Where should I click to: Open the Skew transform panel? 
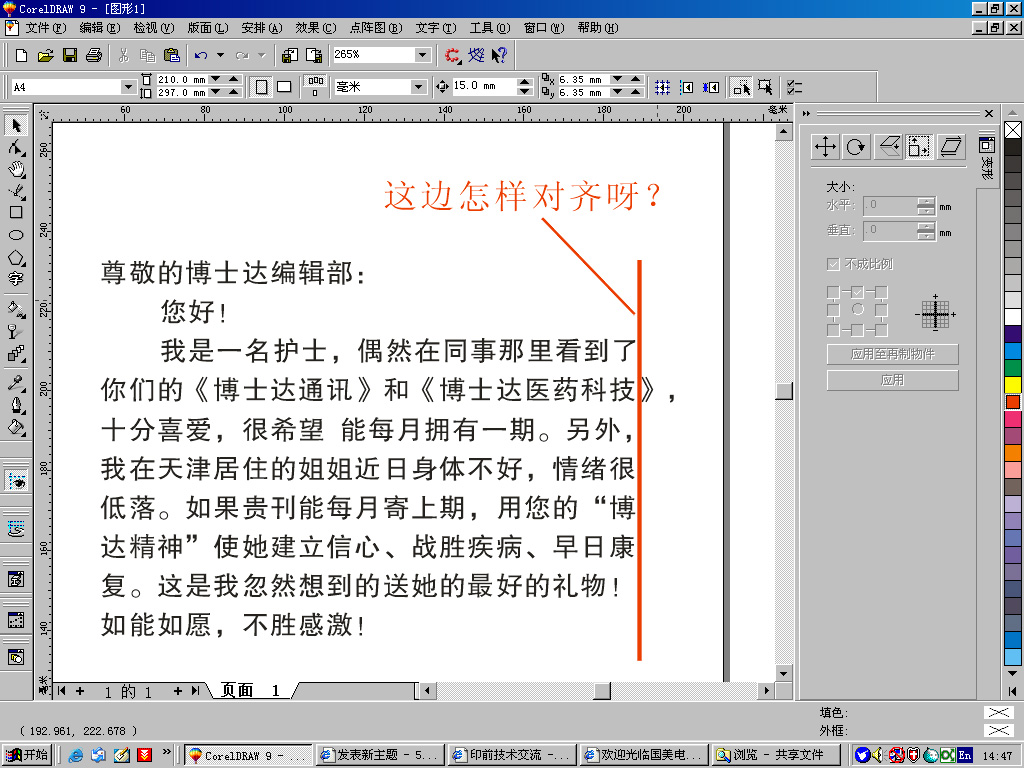click(951, 147)
